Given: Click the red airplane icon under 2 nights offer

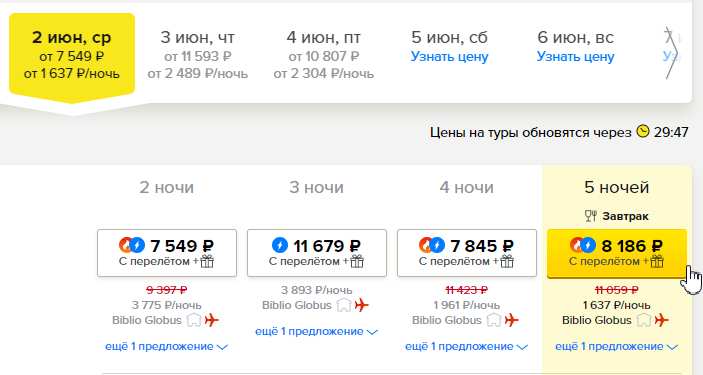Looking at the screenshot, I should [x=212, y=320].
